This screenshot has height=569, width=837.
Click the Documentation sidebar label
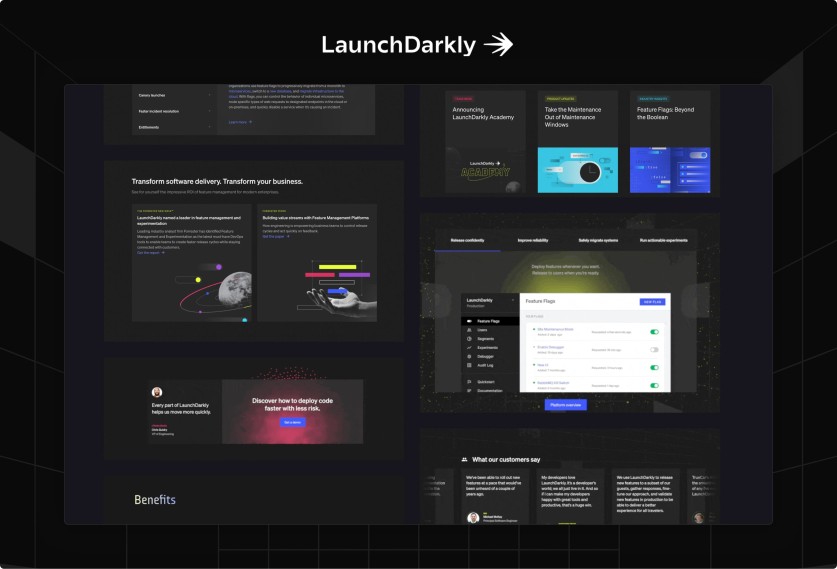489,390
